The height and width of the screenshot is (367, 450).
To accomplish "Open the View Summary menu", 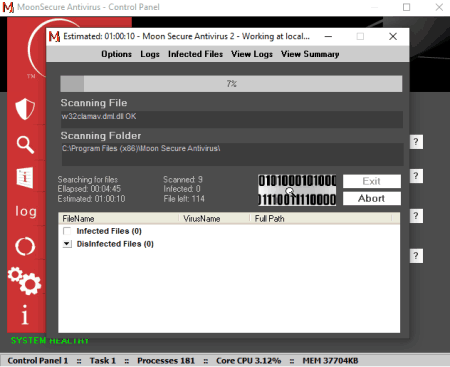I will 310,54.
